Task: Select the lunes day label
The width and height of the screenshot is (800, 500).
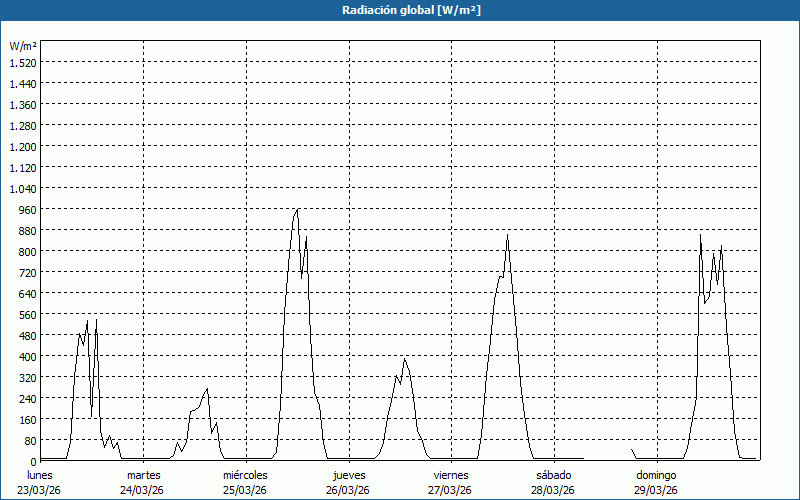Action: 41,475
